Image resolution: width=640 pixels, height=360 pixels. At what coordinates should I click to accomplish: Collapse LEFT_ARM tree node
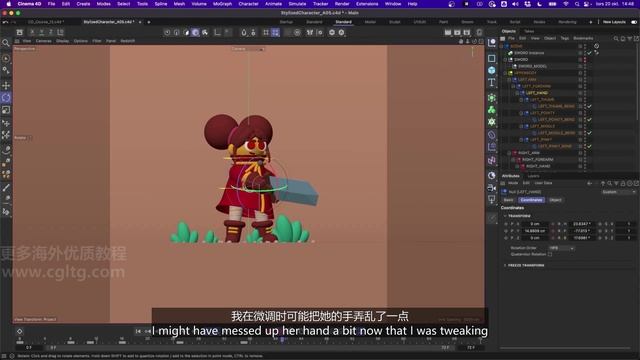pos(509,80)
